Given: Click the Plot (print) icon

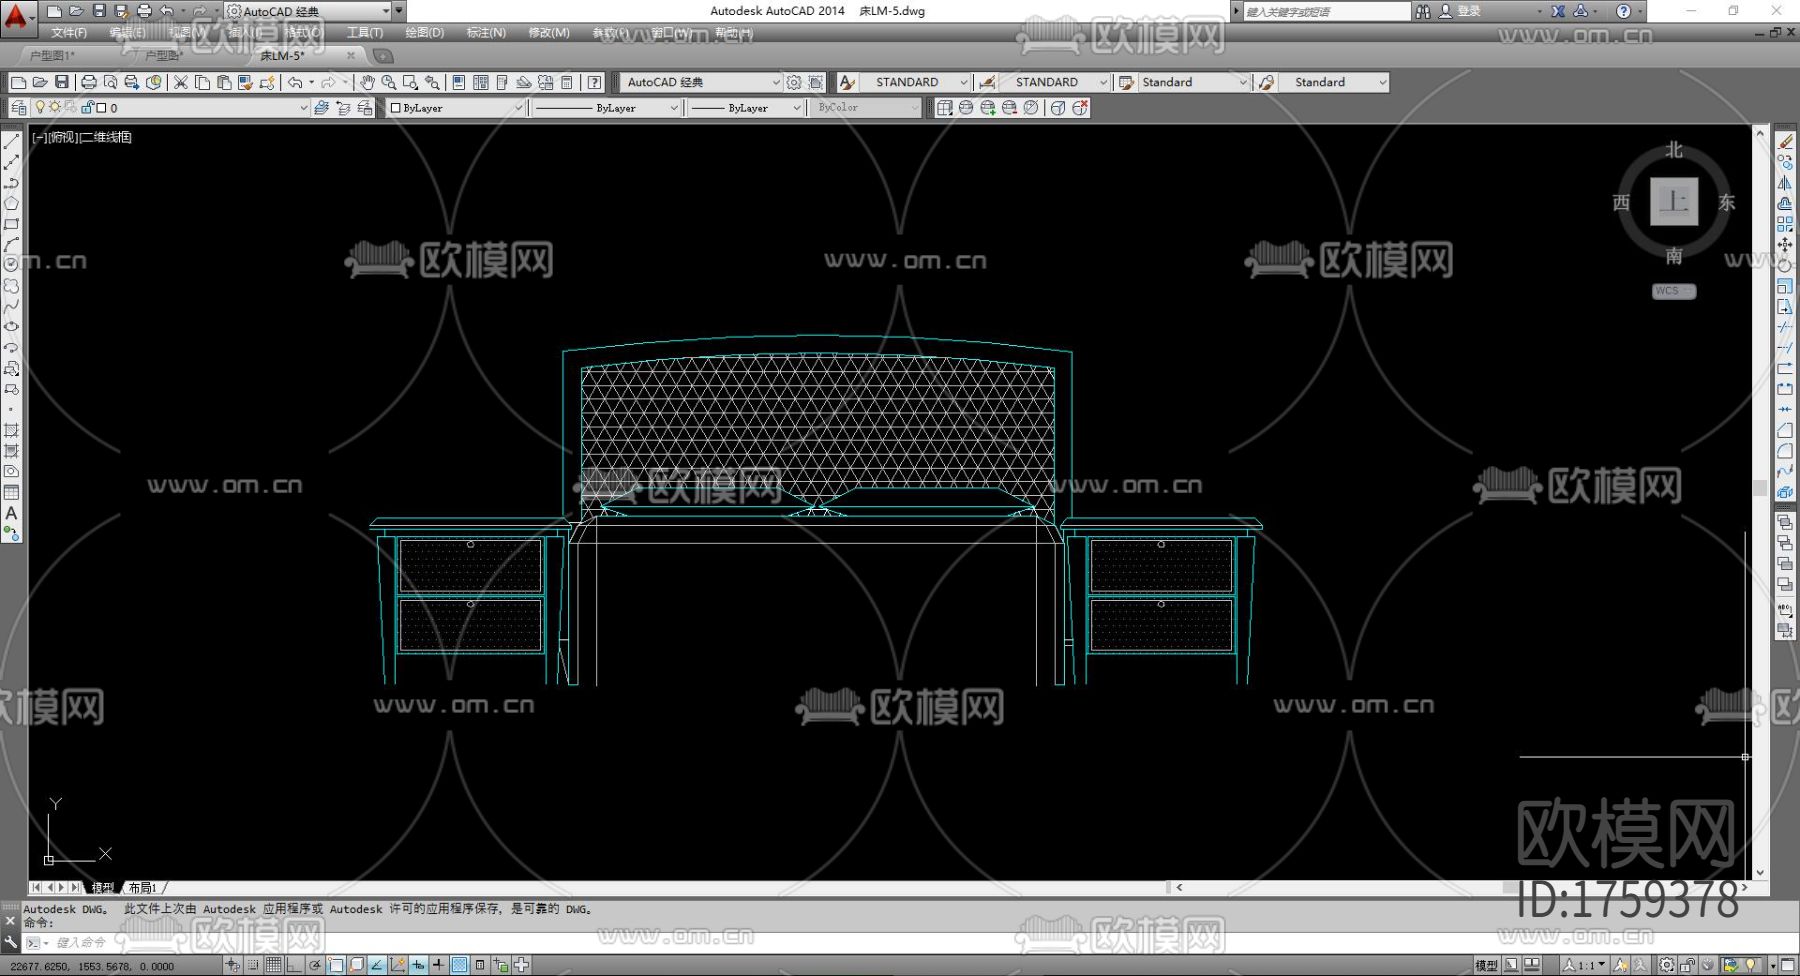Looking at the screenshot, I should tap(89, 82).
